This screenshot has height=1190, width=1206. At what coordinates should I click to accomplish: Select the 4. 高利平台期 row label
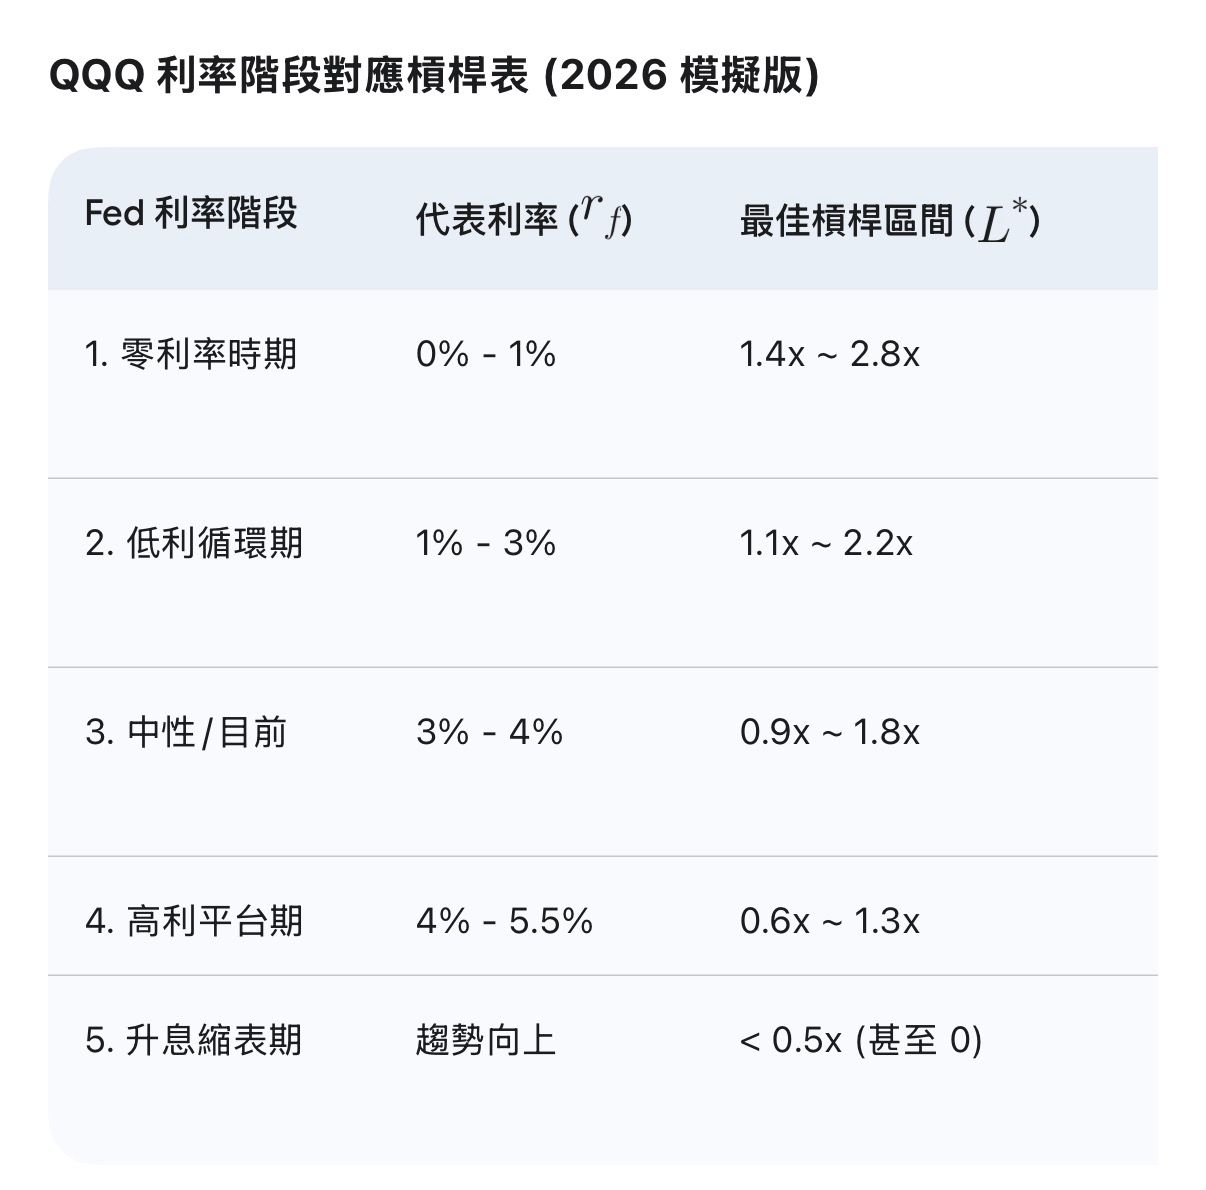(x=194, y=921)
